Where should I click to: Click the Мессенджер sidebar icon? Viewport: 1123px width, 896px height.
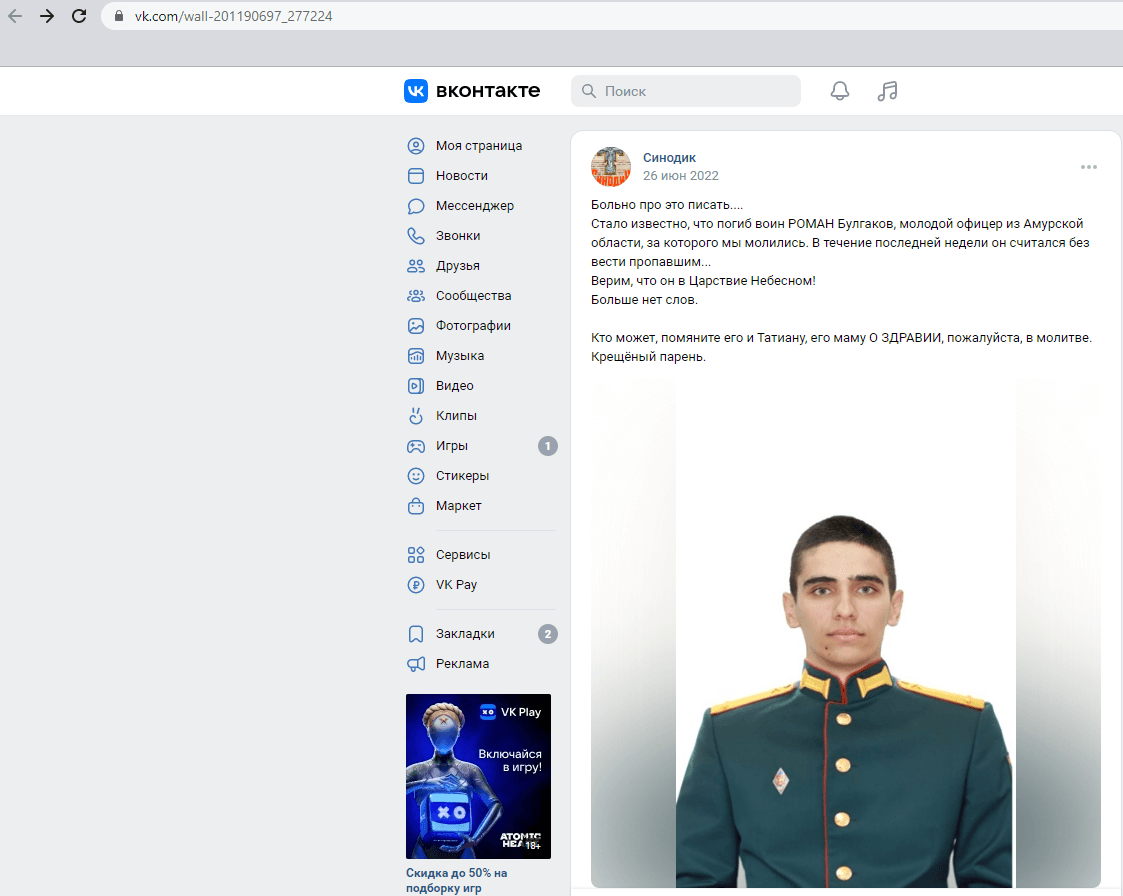click(416, 206)
